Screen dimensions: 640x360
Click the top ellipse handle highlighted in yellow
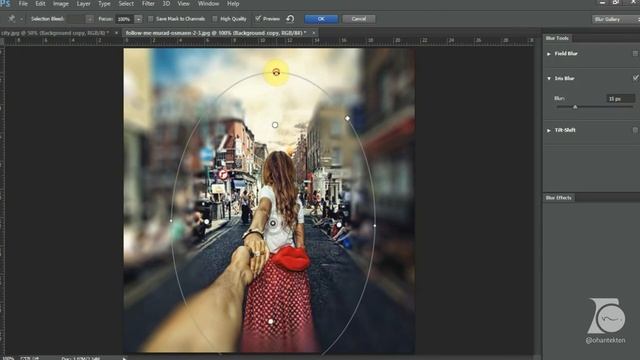pos(276,72)
